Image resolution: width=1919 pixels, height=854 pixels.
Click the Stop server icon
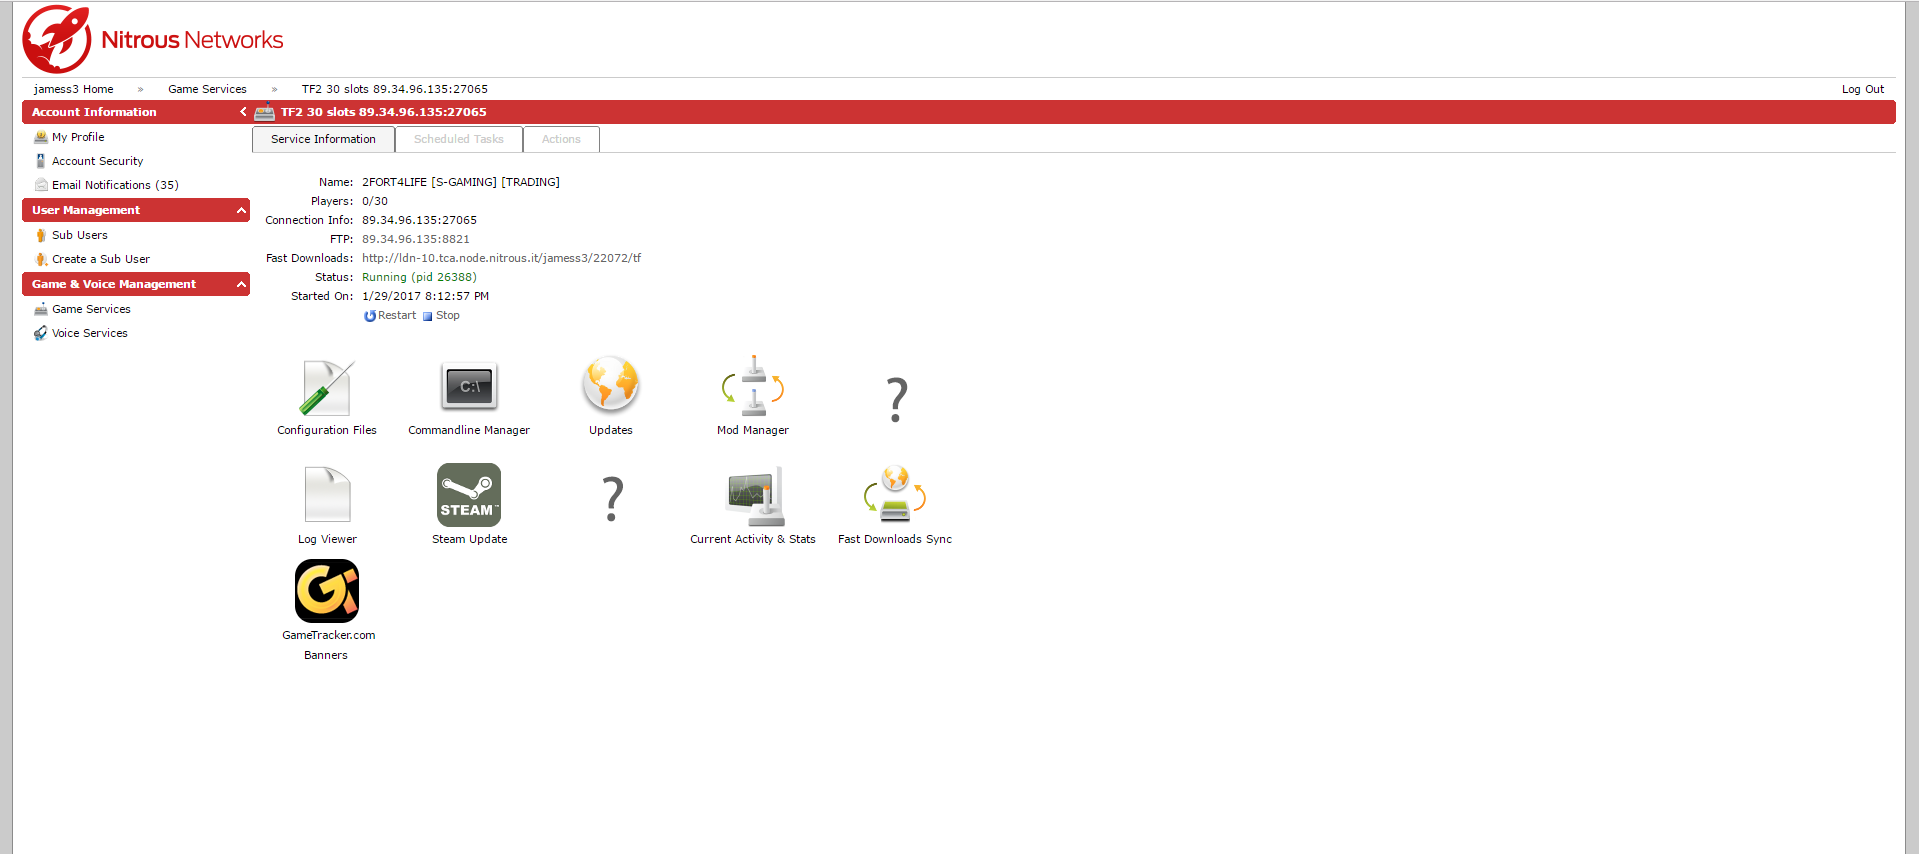(428, 316)
